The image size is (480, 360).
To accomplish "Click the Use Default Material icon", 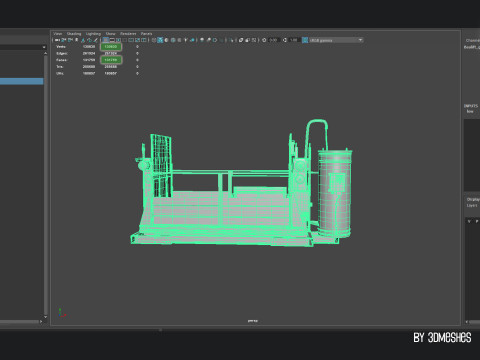I will (x=166, y=40).
